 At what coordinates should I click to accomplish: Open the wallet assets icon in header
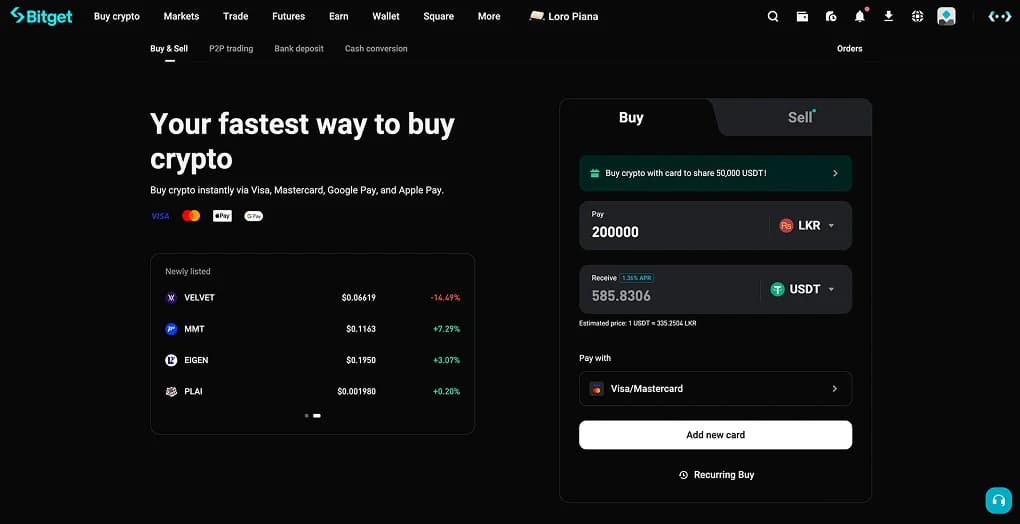(x=802, y=17)
